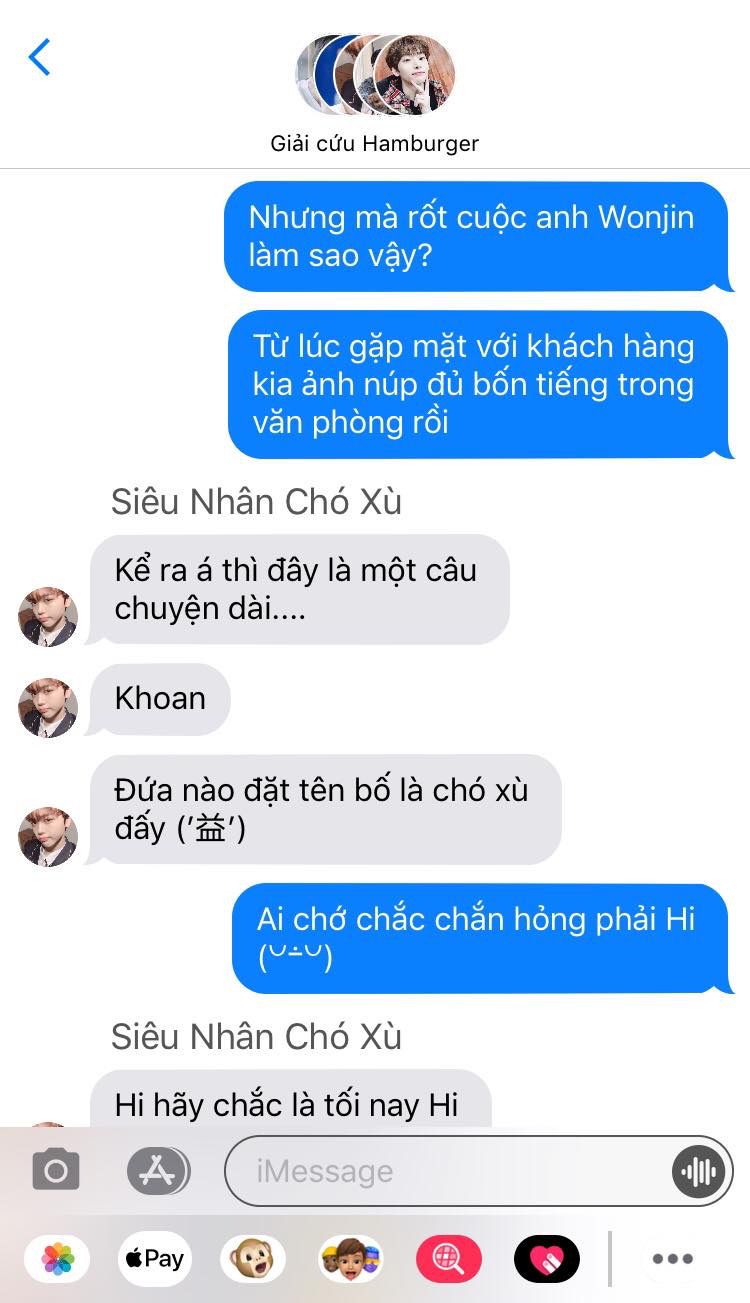Screen dimensions: 750x1303
Task: Tap the avatar next to the Khoan message
Action: pos(48,708)
